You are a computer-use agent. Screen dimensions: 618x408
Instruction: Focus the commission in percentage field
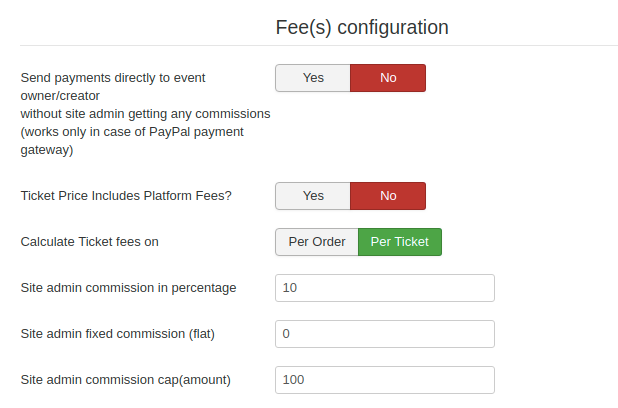point(385,288)
